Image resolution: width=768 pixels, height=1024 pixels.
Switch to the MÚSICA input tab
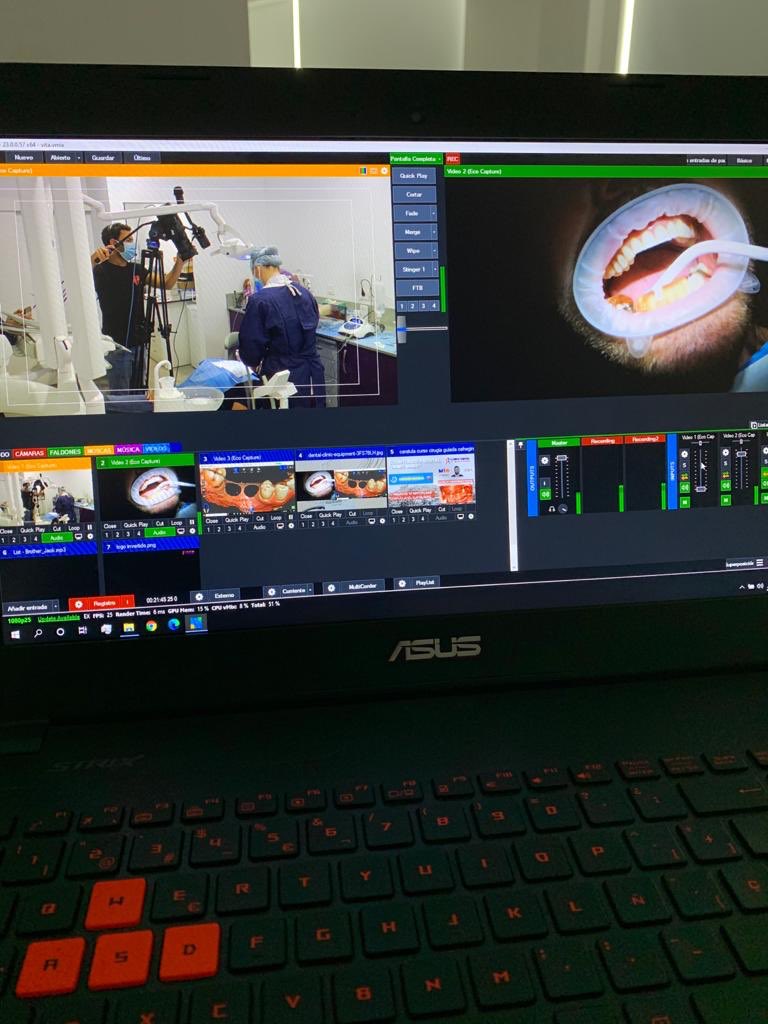click(128, 449)
